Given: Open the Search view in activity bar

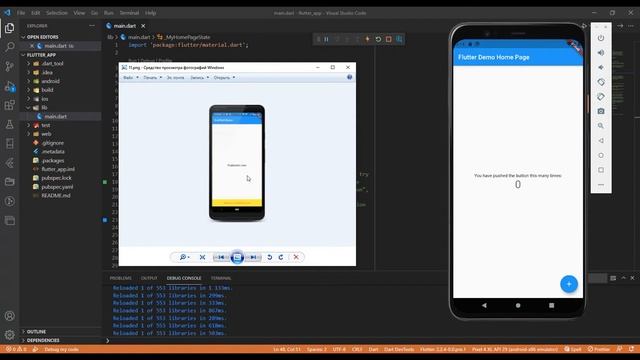Looking at the screenshot, I should 9,47.
